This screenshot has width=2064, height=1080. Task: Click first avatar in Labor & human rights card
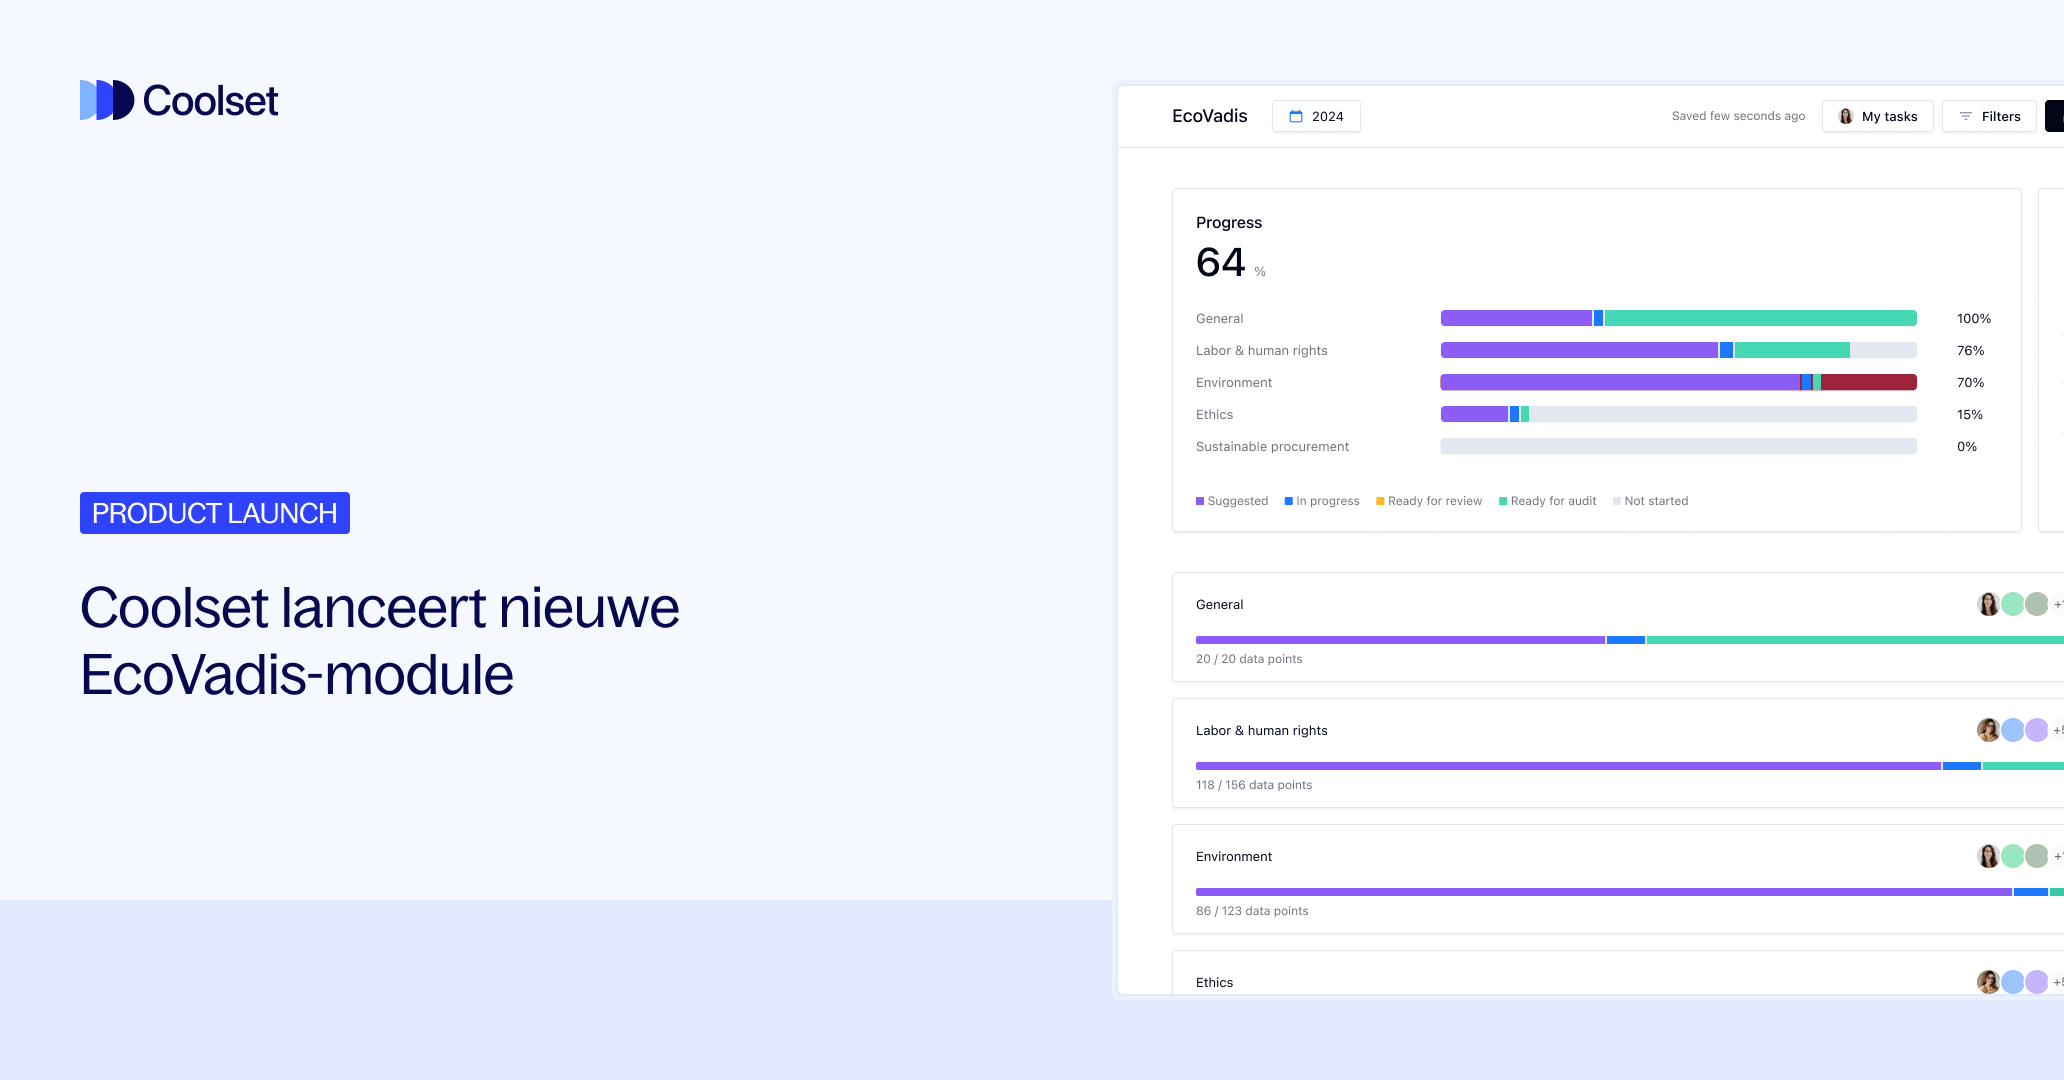[x=1988, y=730]
